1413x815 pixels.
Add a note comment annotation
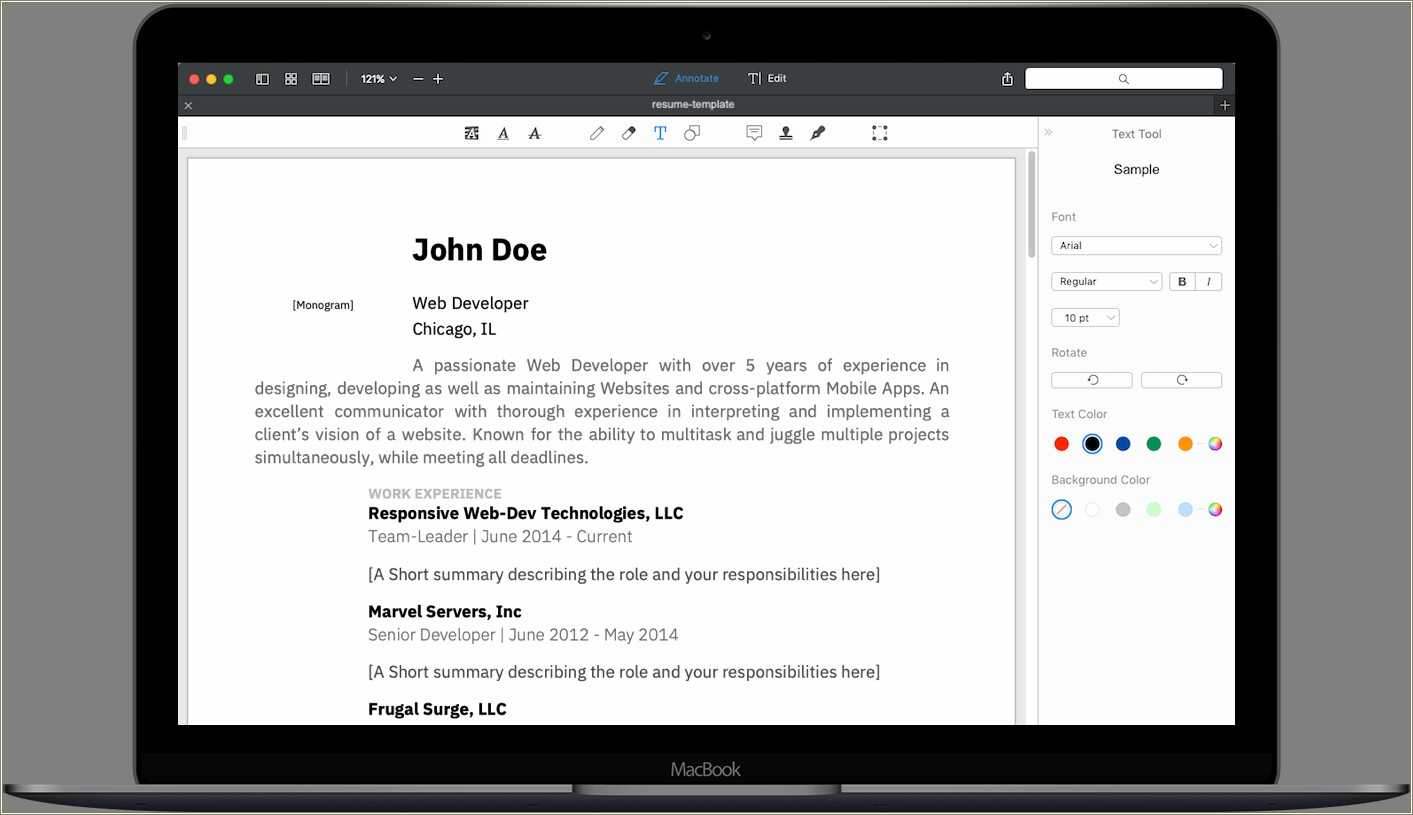754,133
